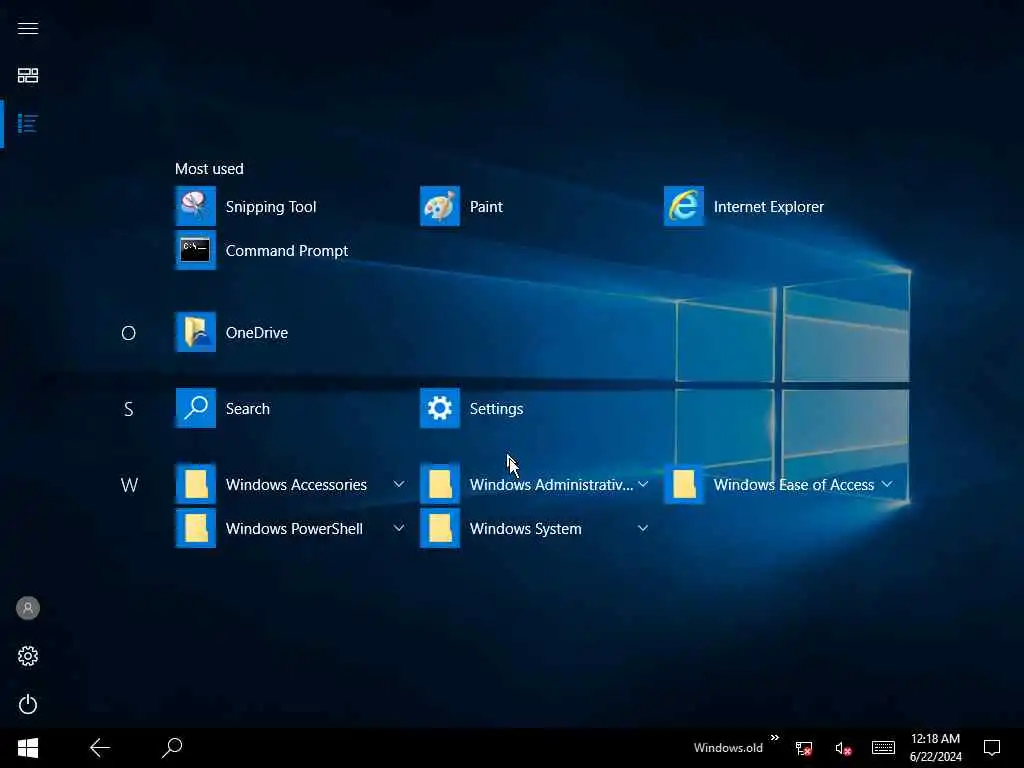This screenshot has width=1024, height=768.
Task: Click the Windows.old toolbar label
Action: (x=728, y=748)
